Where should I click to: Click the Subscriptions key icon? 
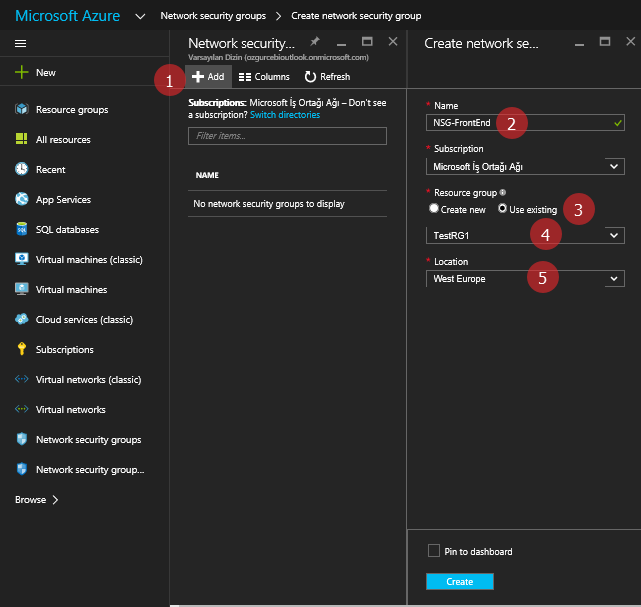click(x=22, y=349)
